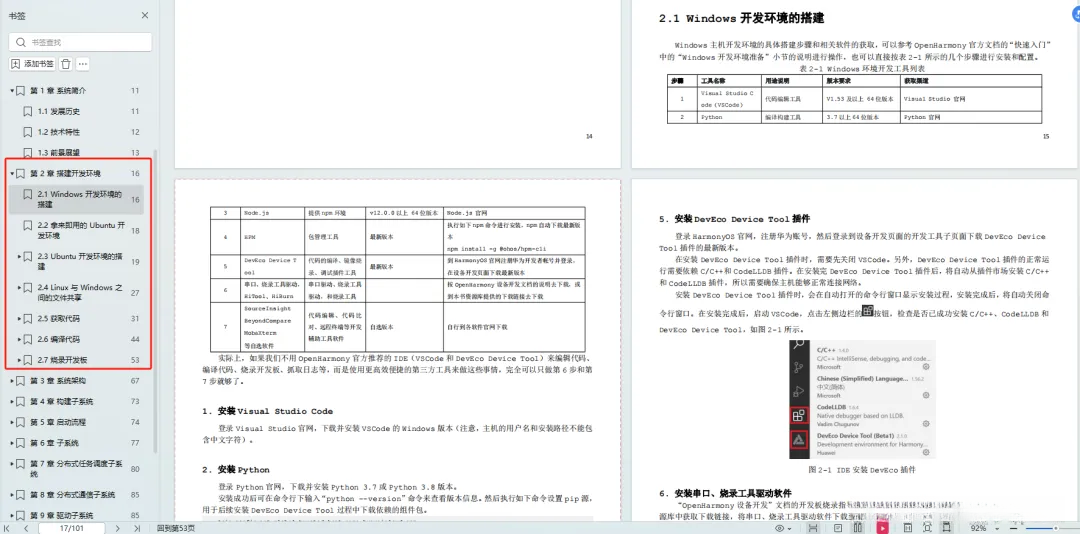1080x534 pixels.
Task: Expand the 第 4 章 构建子系统 chapter
Action: (x=12, y=401)
